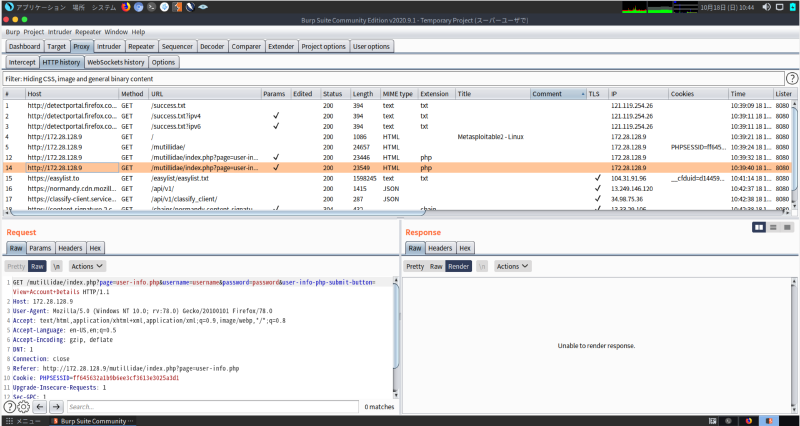The width and height of the screenshot is (800, 426).
Task: Click the request Search input field
Action: (212, 407)
